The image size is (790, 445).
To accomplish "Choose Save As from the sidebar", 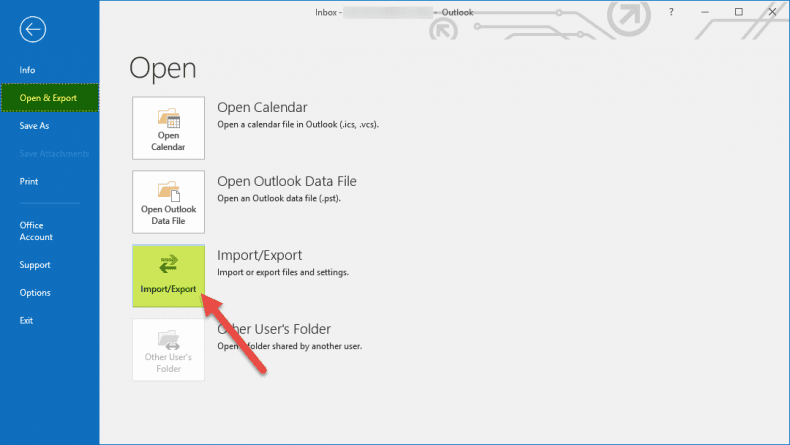I will (34, 126).
